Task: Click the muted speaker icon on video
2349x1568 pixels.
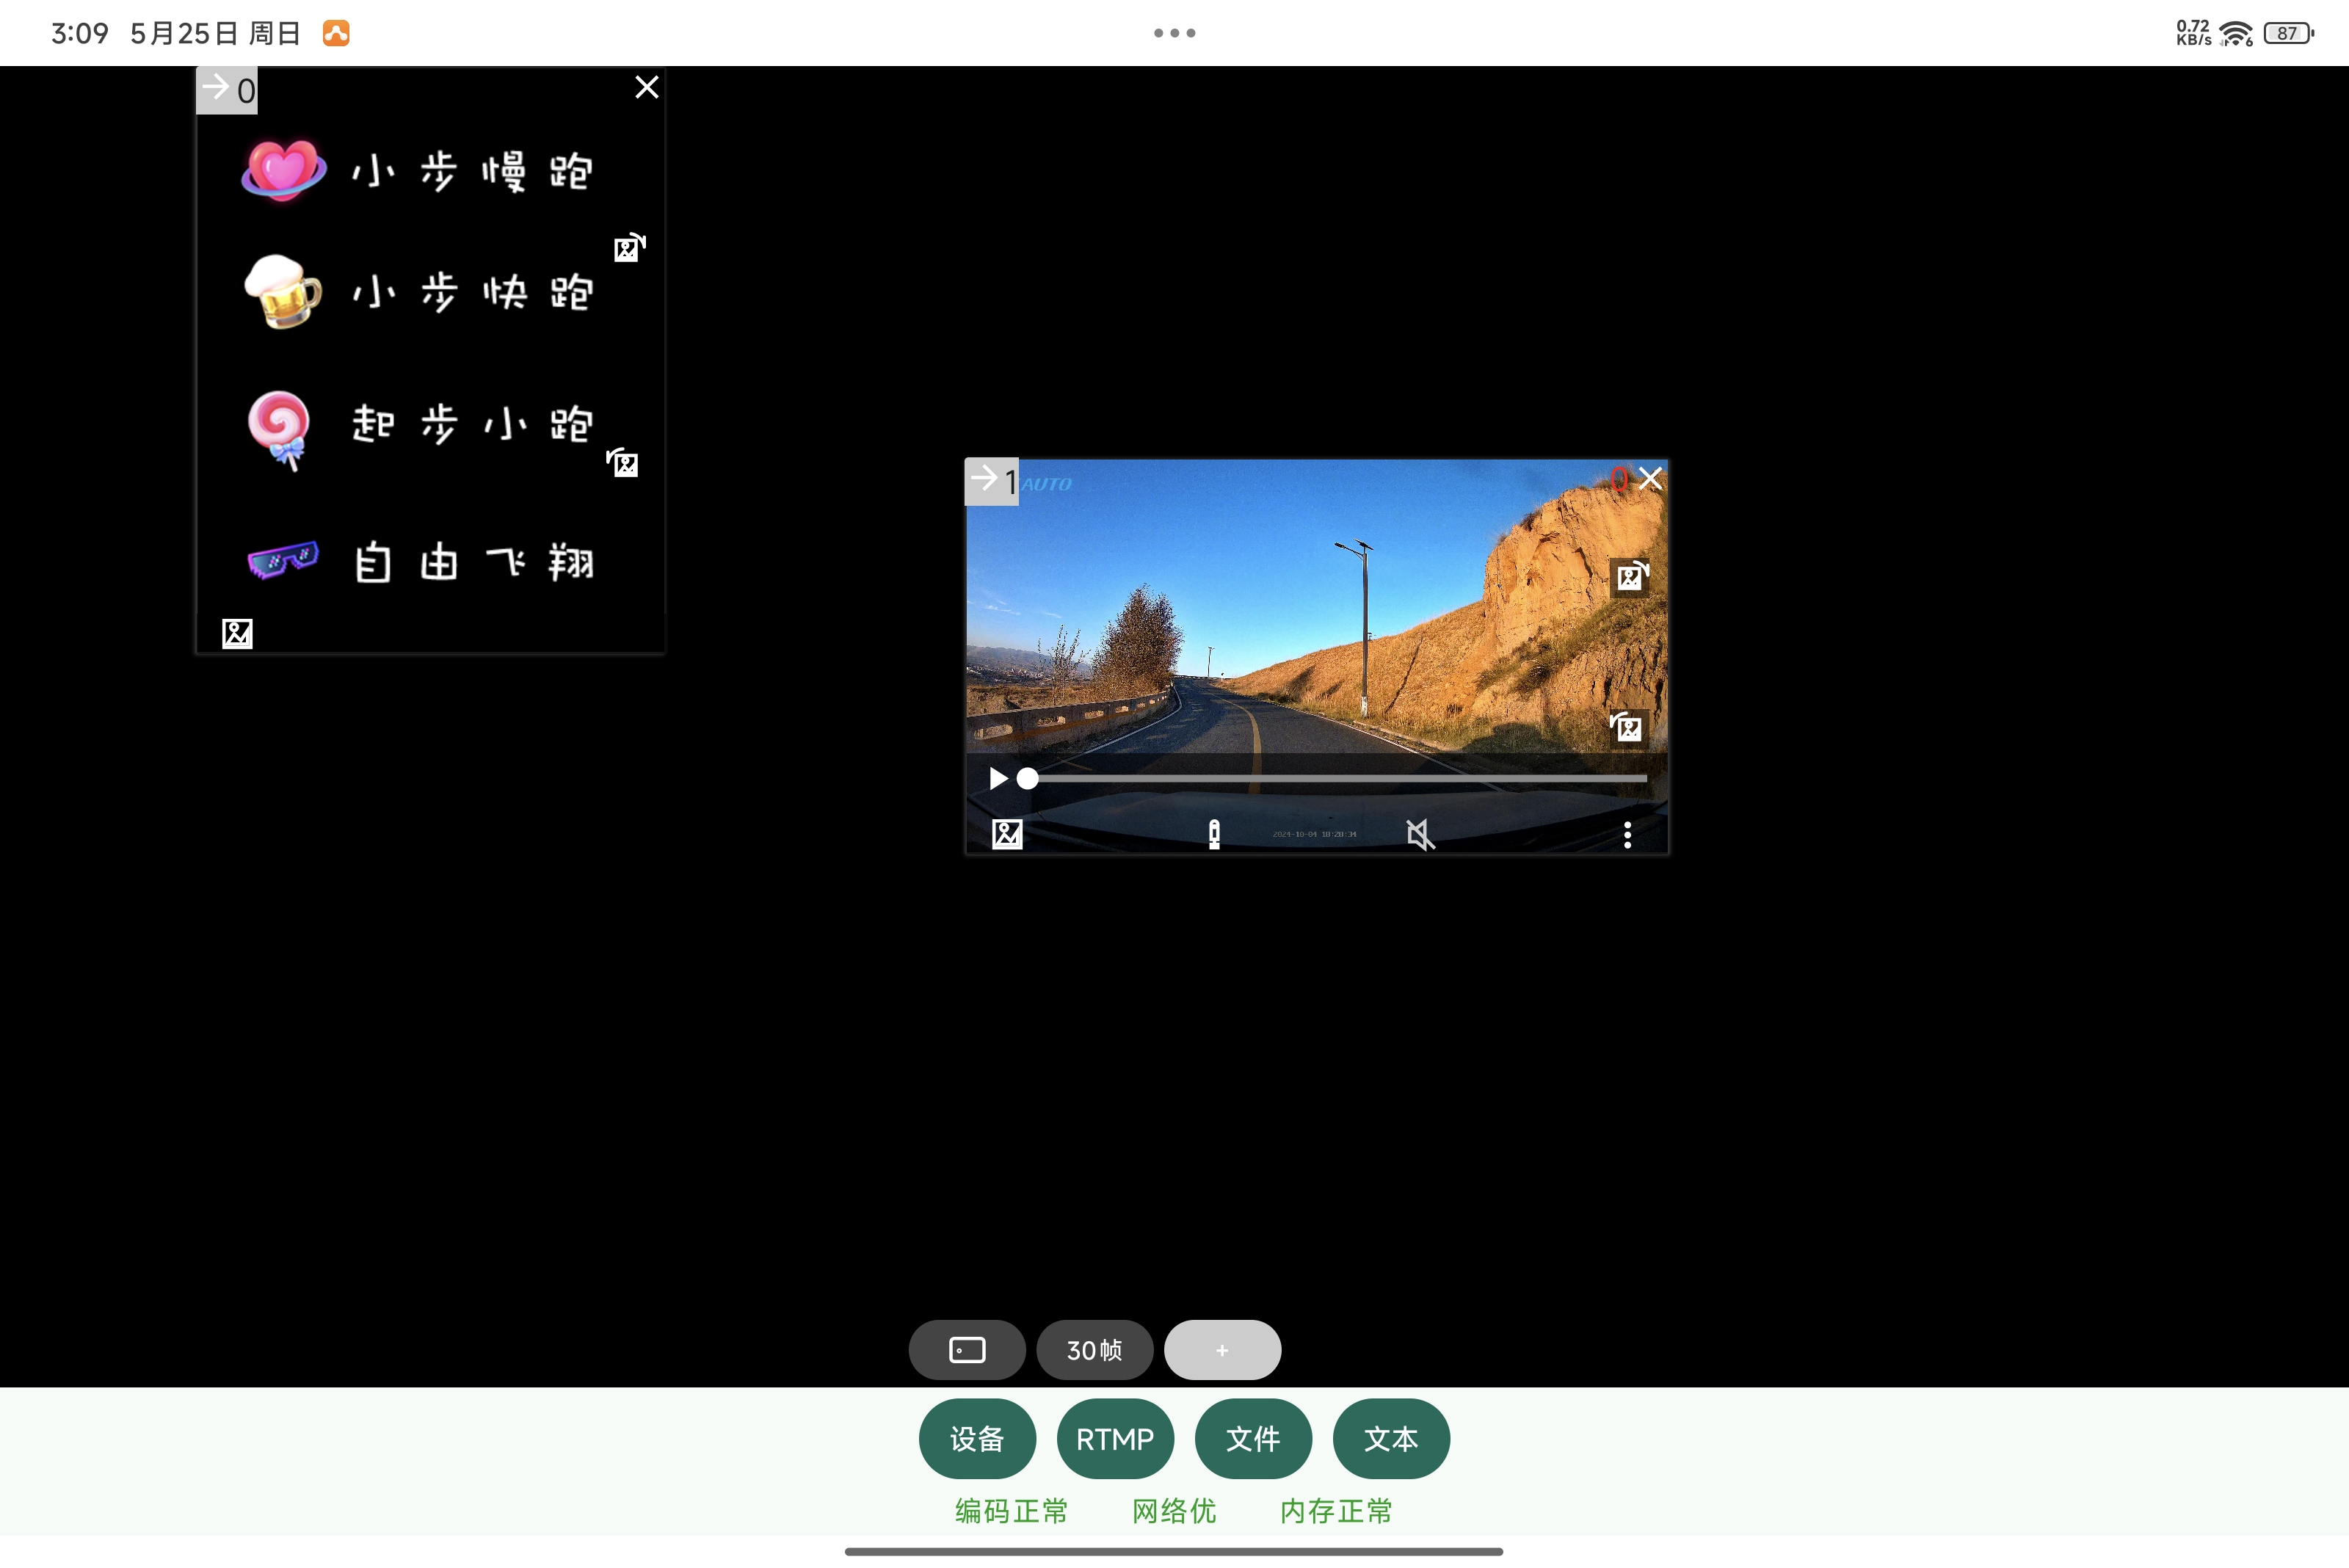Action: point(1420,834)
